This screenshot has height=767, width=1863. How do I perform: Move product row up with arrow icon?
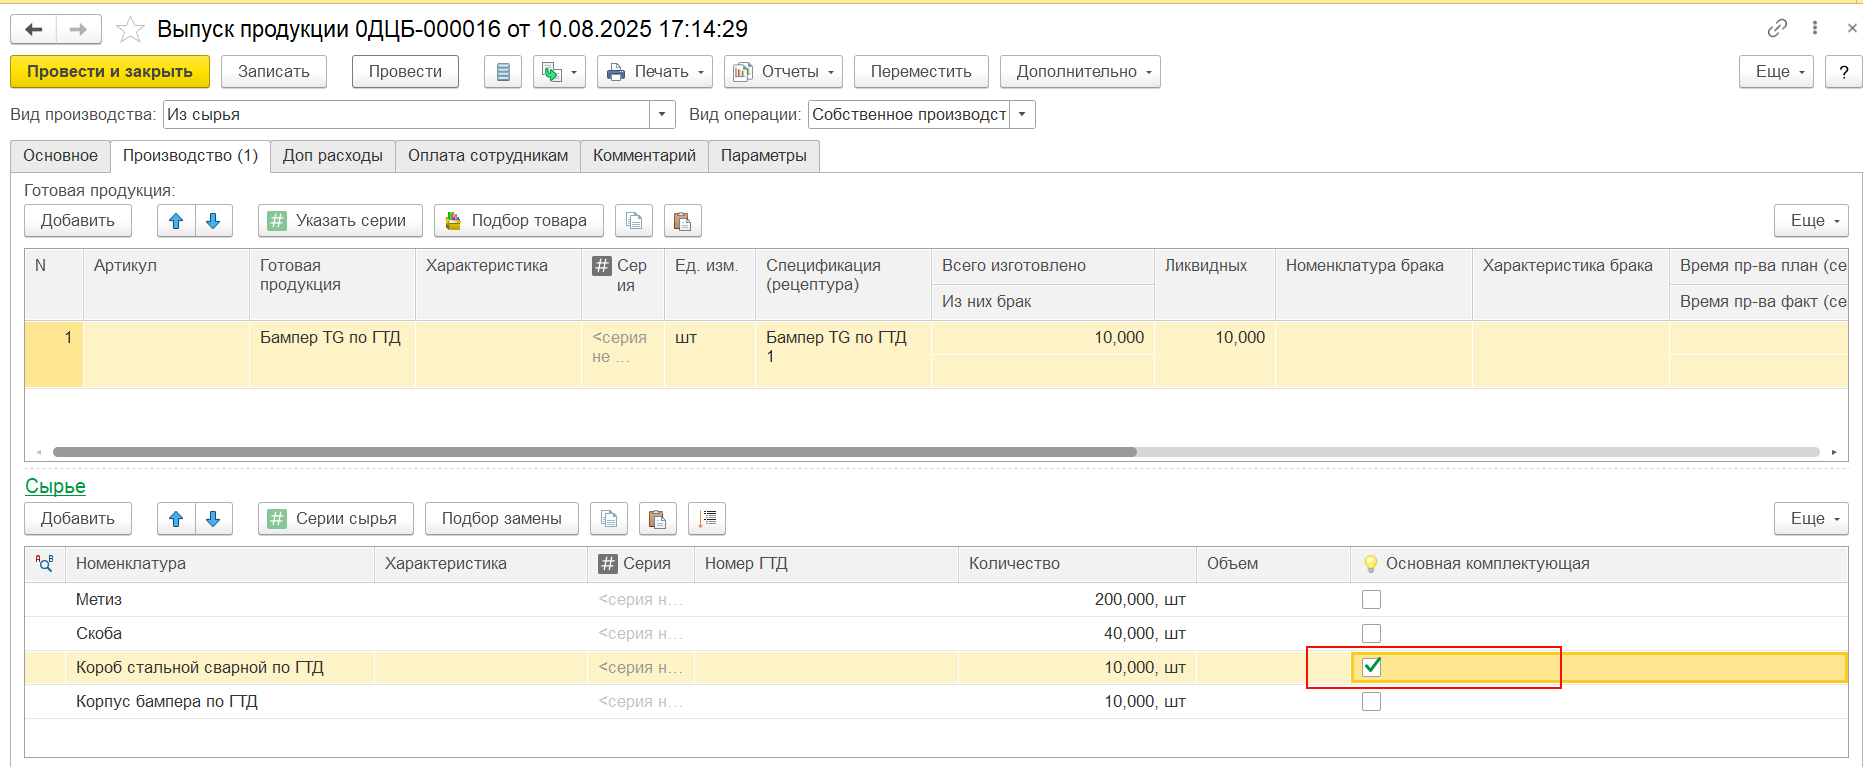coord(176,221)
